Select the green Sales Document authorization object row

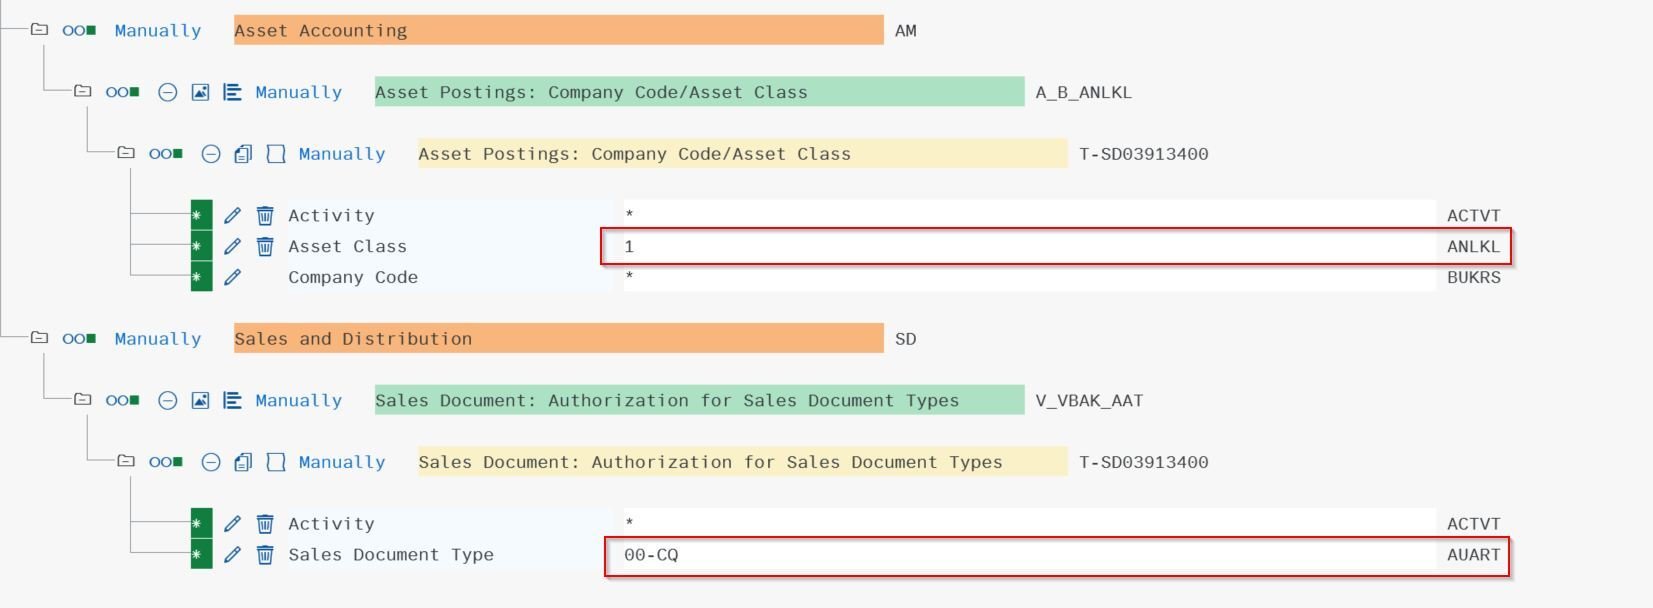698,401
